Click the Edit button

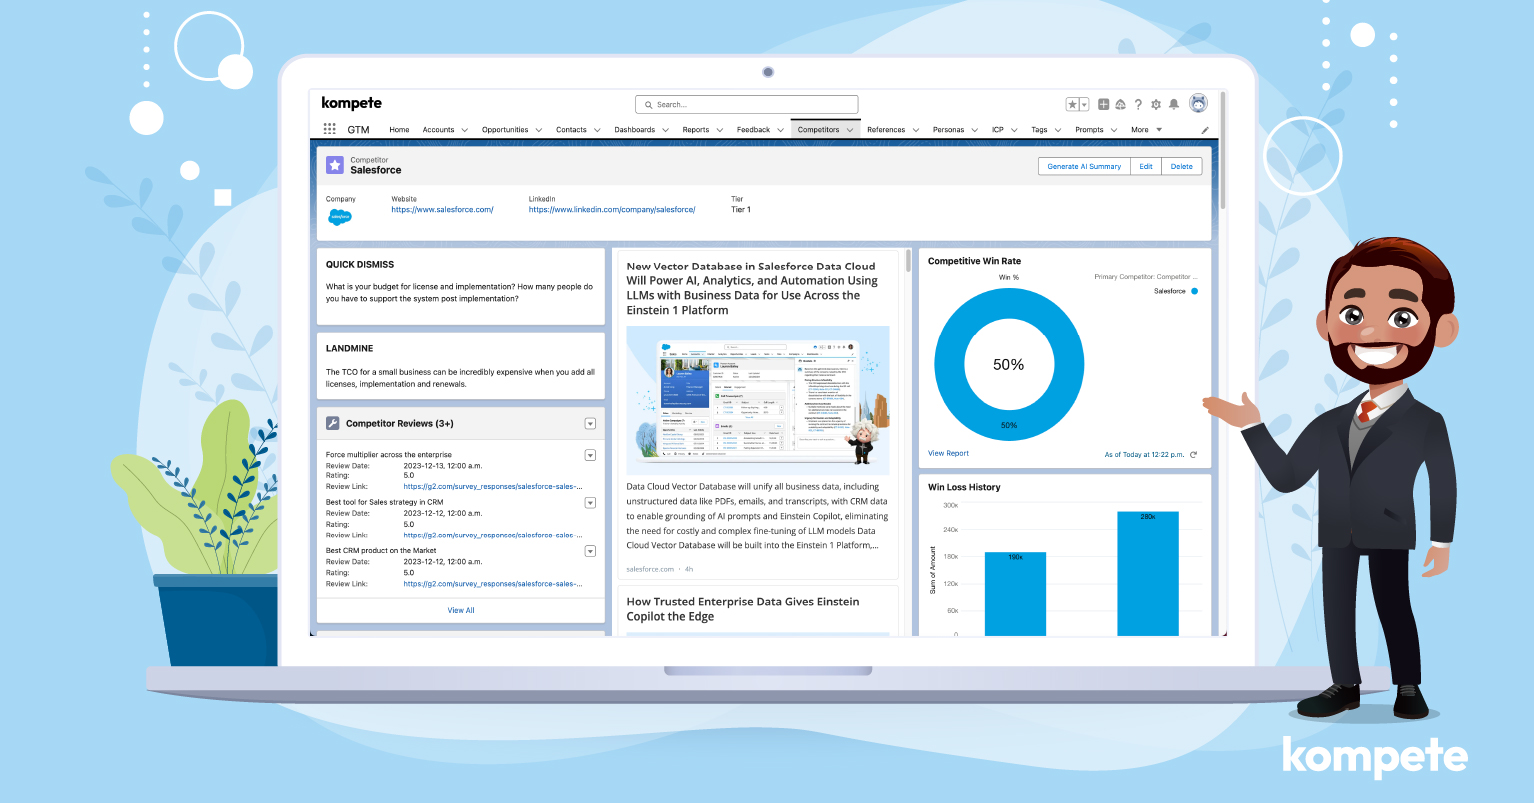coord(1146,167)
